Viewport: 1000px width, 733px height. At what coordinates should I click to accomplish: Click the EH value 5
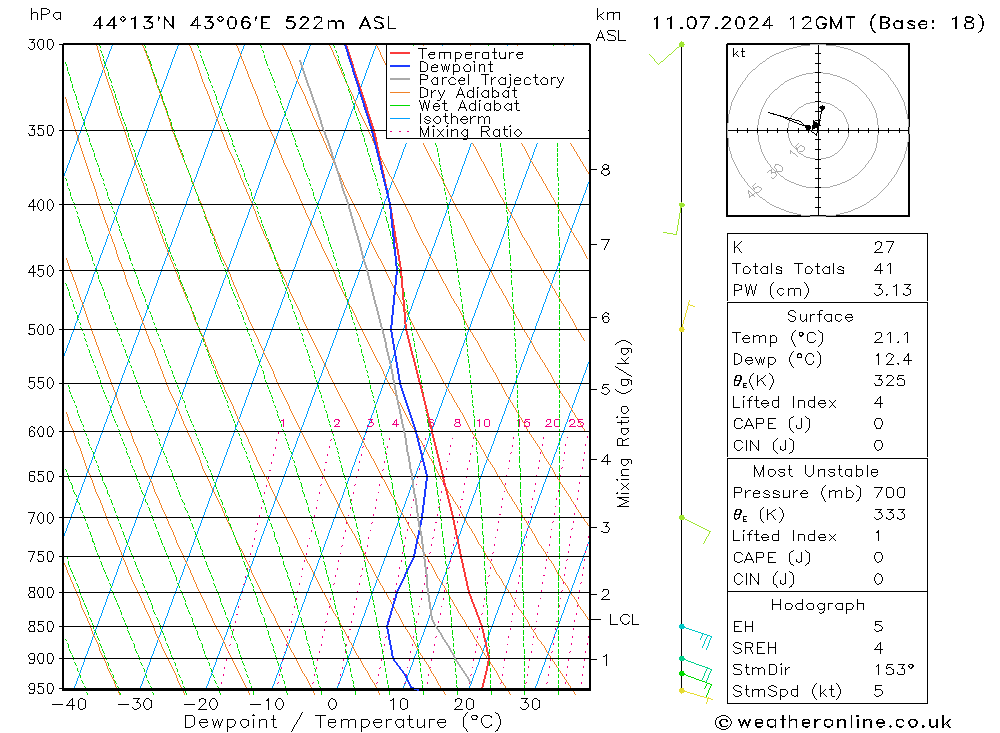point(878,626)
